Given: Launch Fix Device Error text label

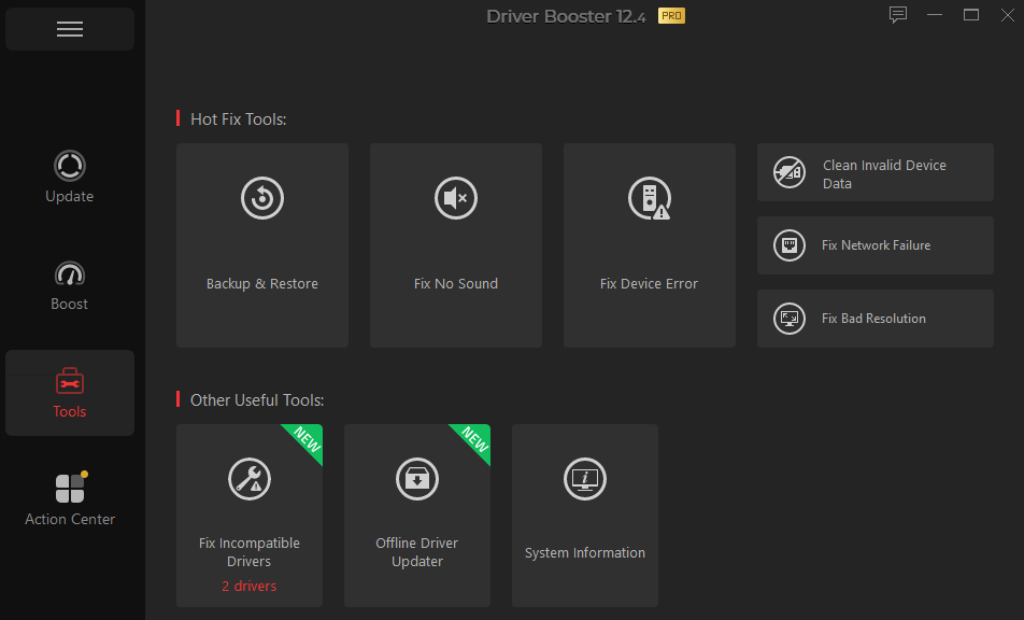Looking at the screenshot, I should [x=649, y=284].
